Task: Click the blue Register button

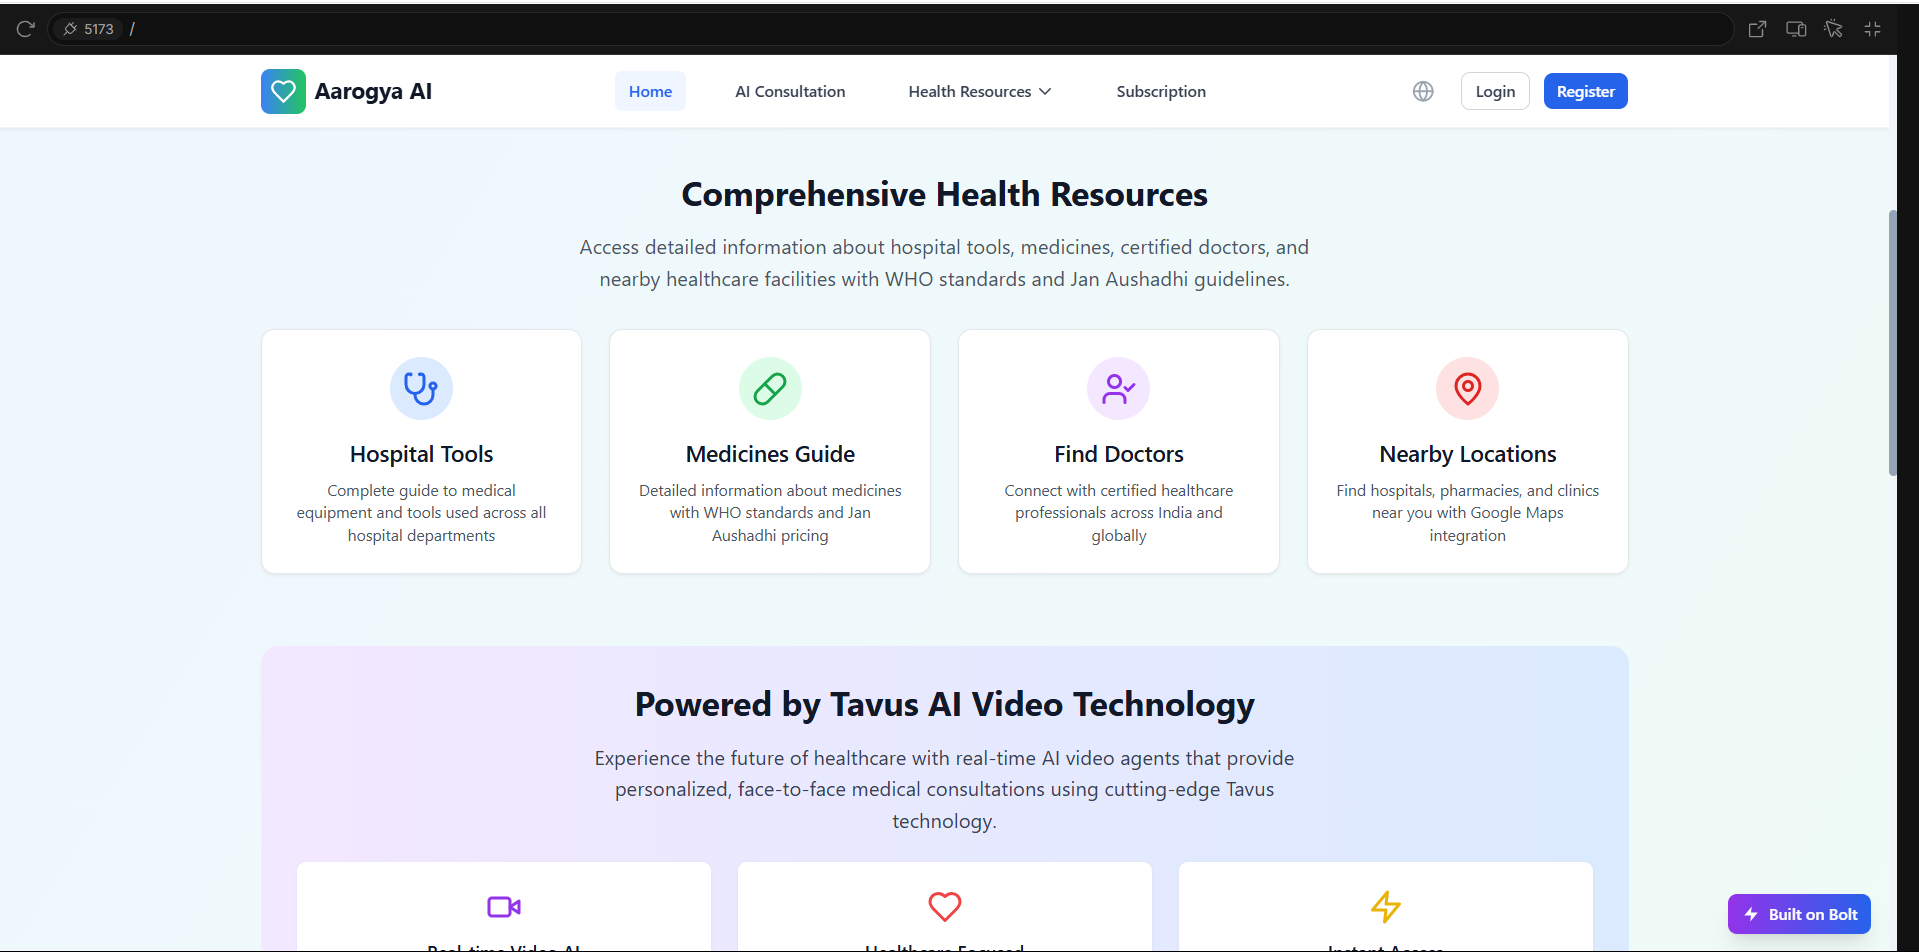Action: [1585, 91]
